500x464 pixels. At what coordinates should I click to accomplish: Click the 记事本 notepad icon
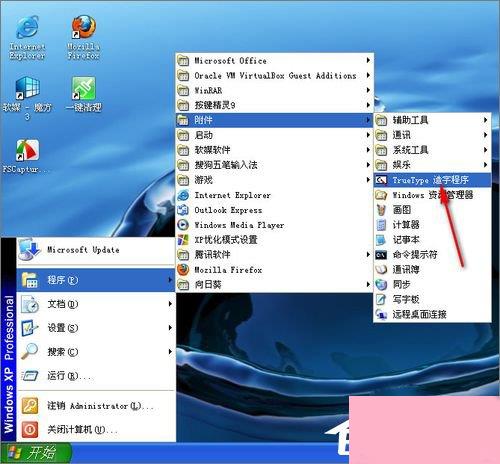[x=381, y=240]
